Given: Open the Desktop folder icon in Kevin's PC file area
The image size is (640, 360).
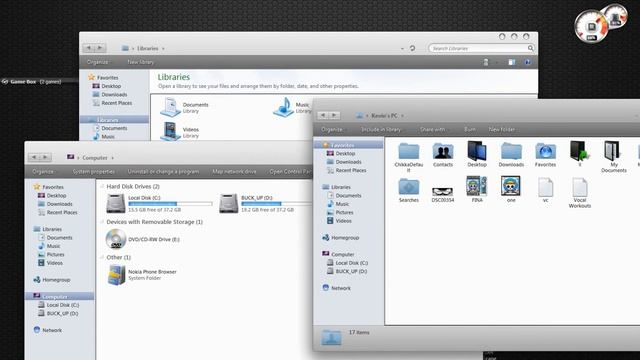Looking at the screenshot, I should [477, 151].
